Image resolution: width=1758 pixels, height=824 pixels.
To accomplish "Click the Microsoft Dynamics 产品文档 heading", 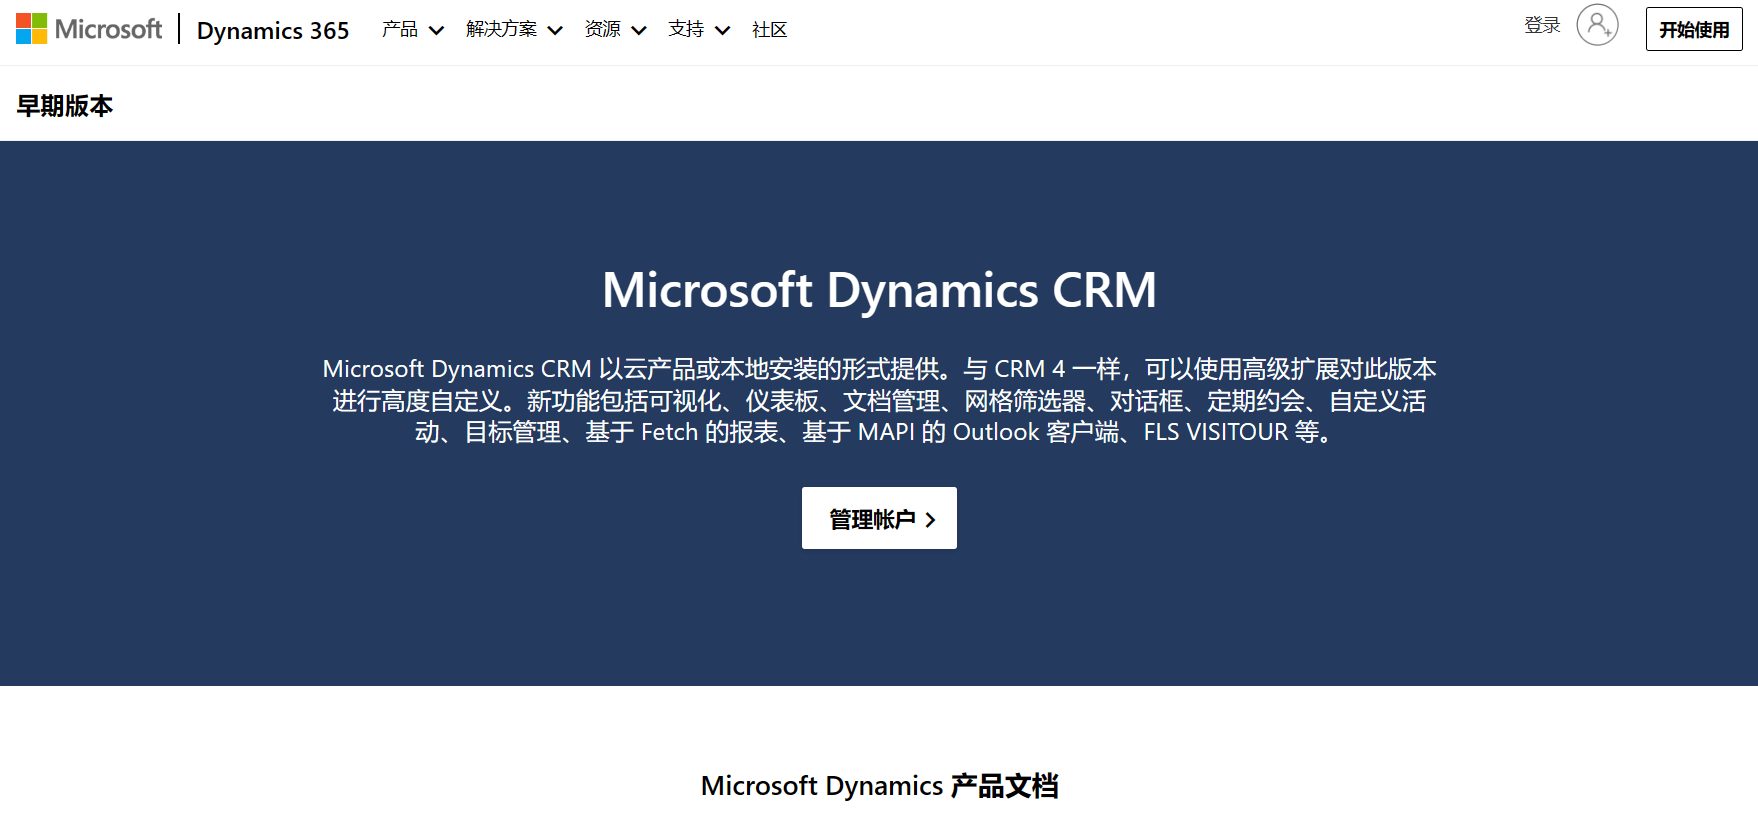I will pyautogui.click(x=879, y=786).
